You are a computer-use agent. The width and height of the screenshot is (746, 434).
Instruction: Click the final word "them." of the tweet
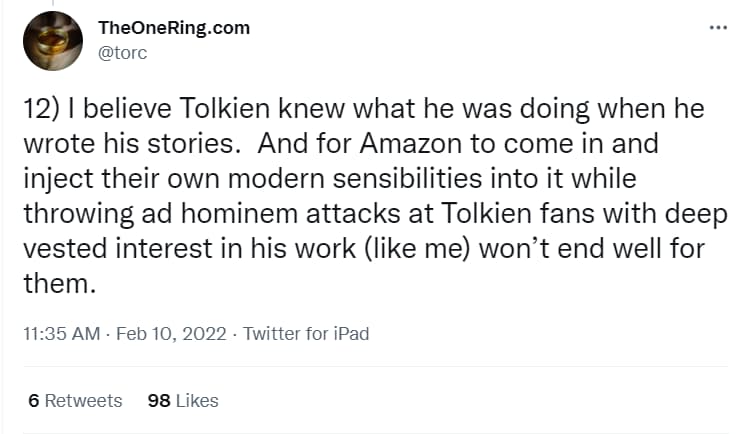click(x=59, y=284)
